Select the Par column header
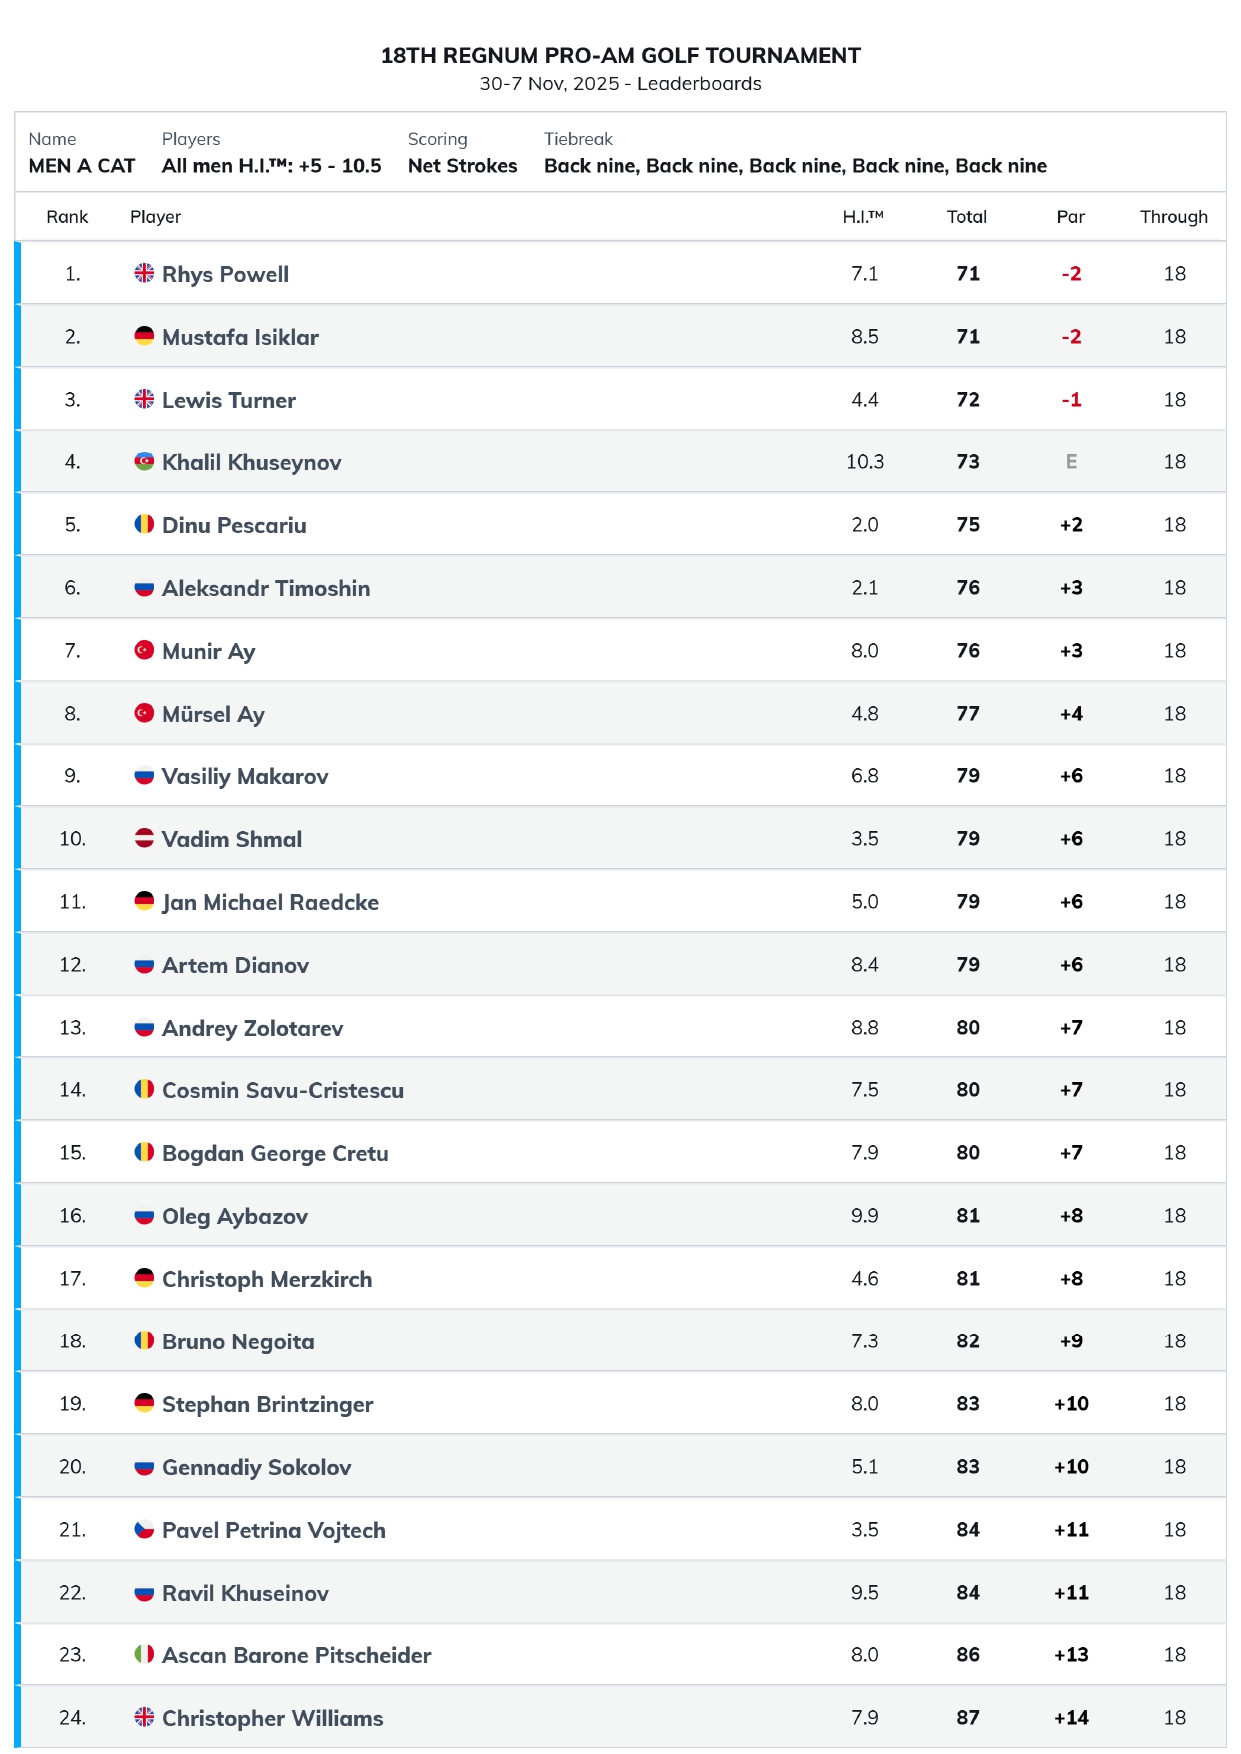 (x=1071, y=217)
